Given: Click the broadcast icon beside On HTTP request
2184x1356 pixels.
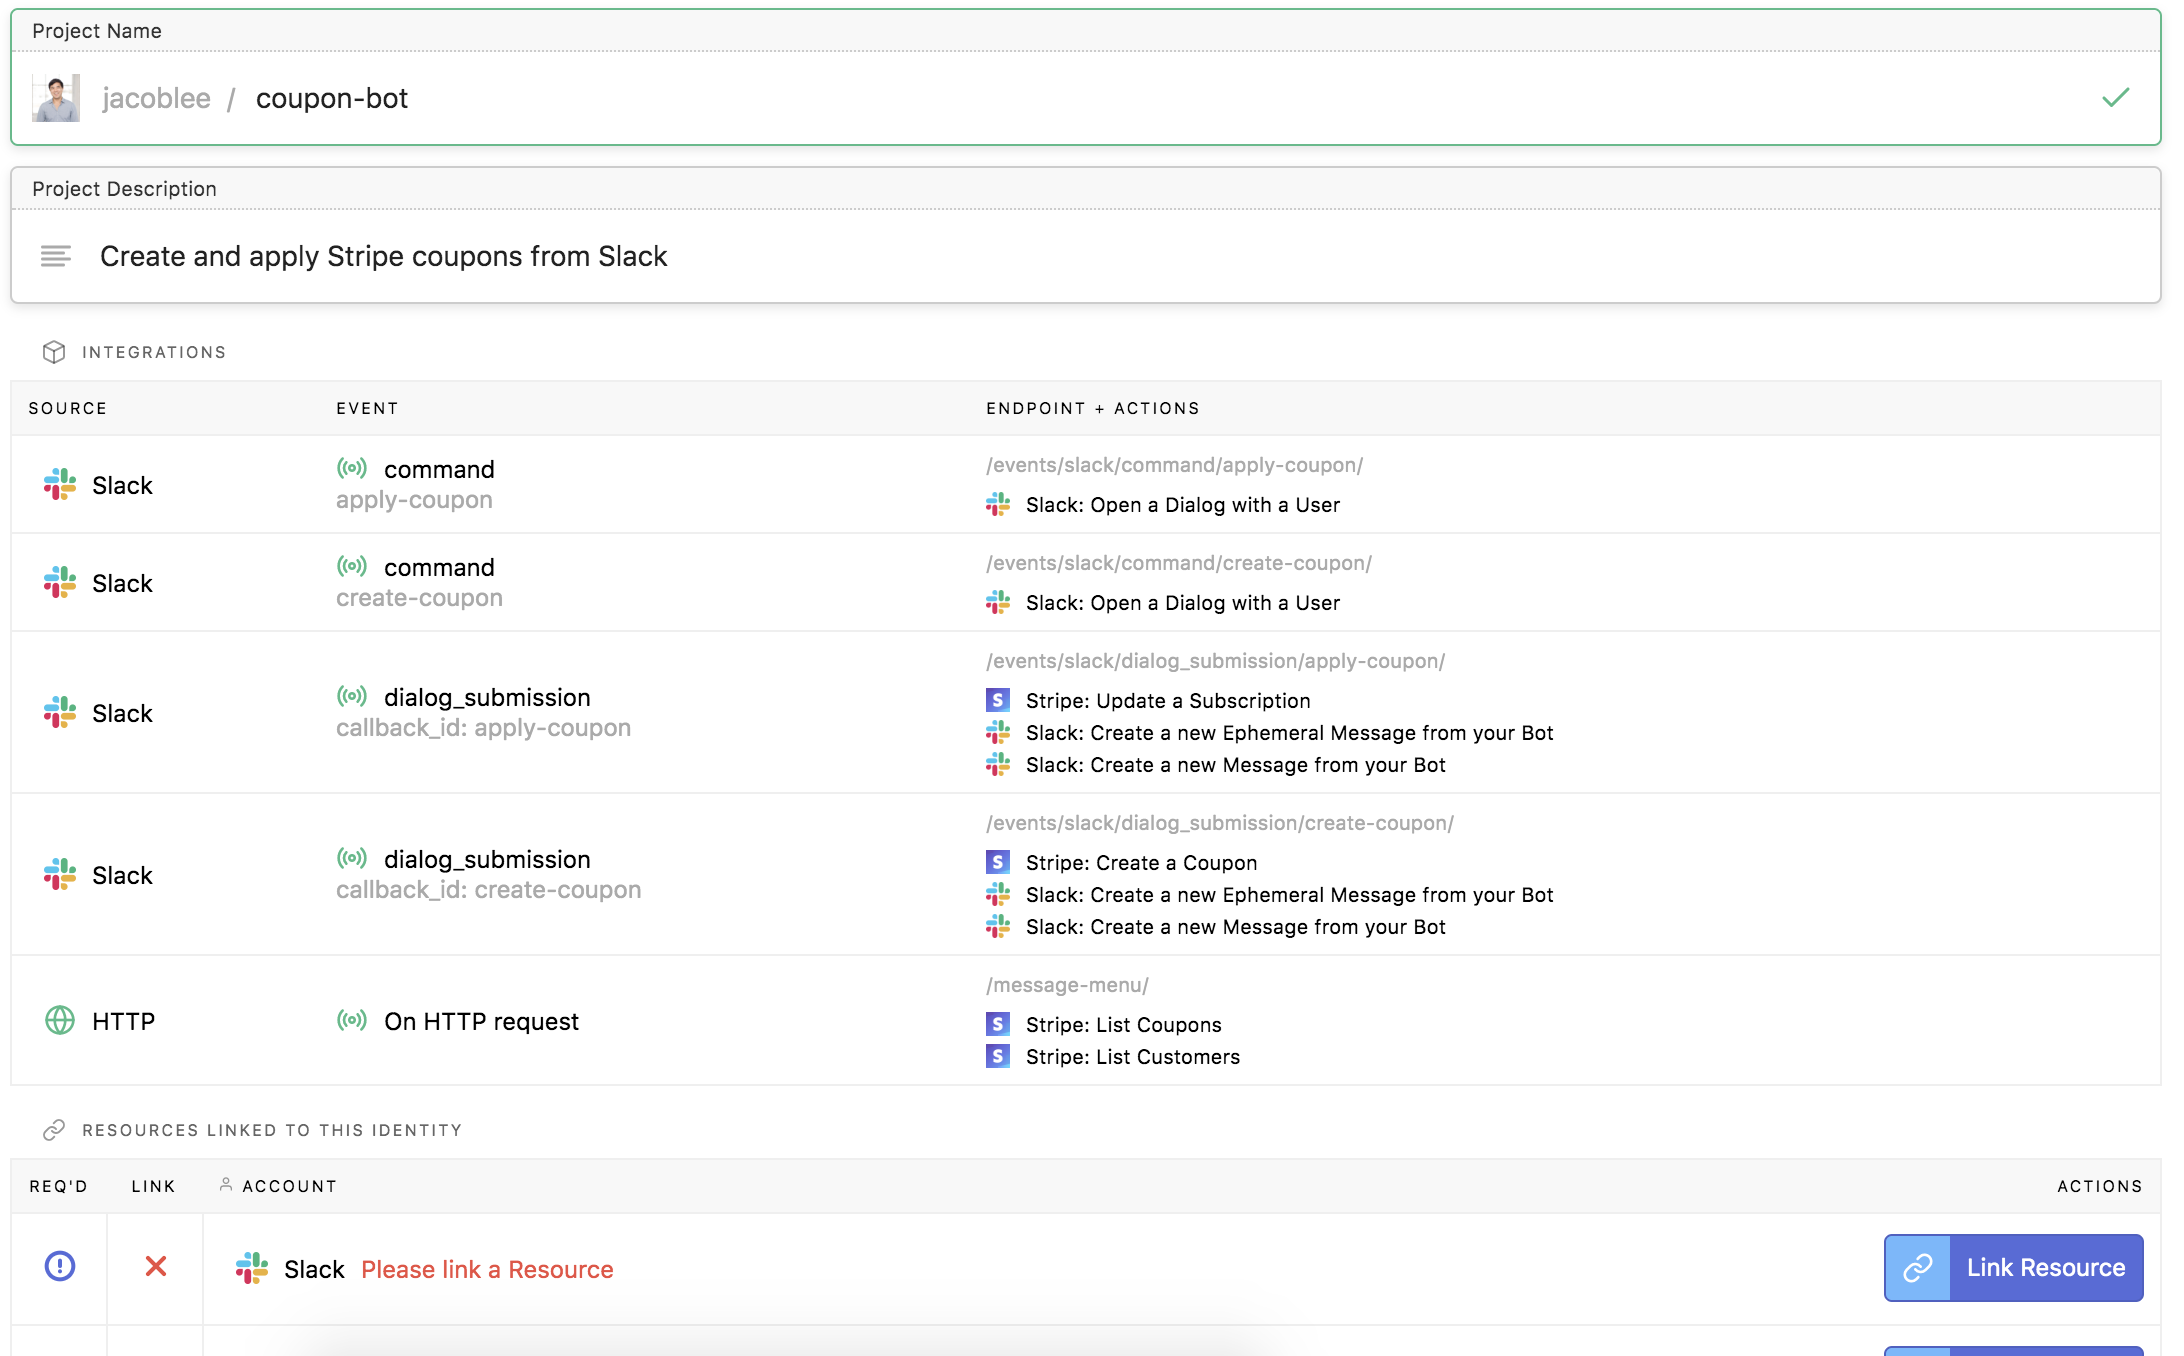Looking at the screenshot, I should 352,1021.
